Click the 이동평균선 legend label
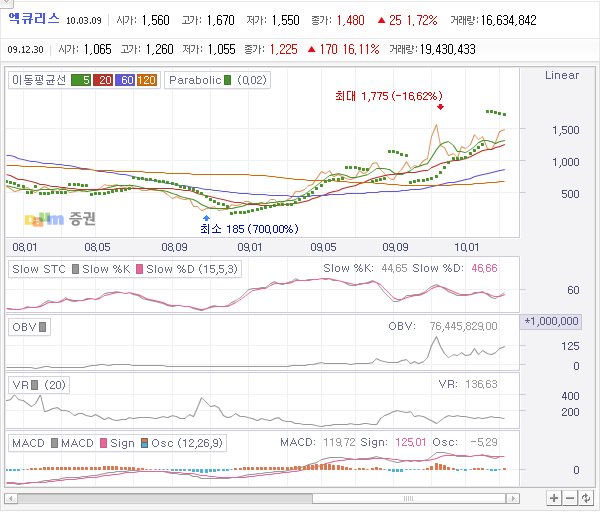The height and width of the screenshot is (516, 602). 39,80
